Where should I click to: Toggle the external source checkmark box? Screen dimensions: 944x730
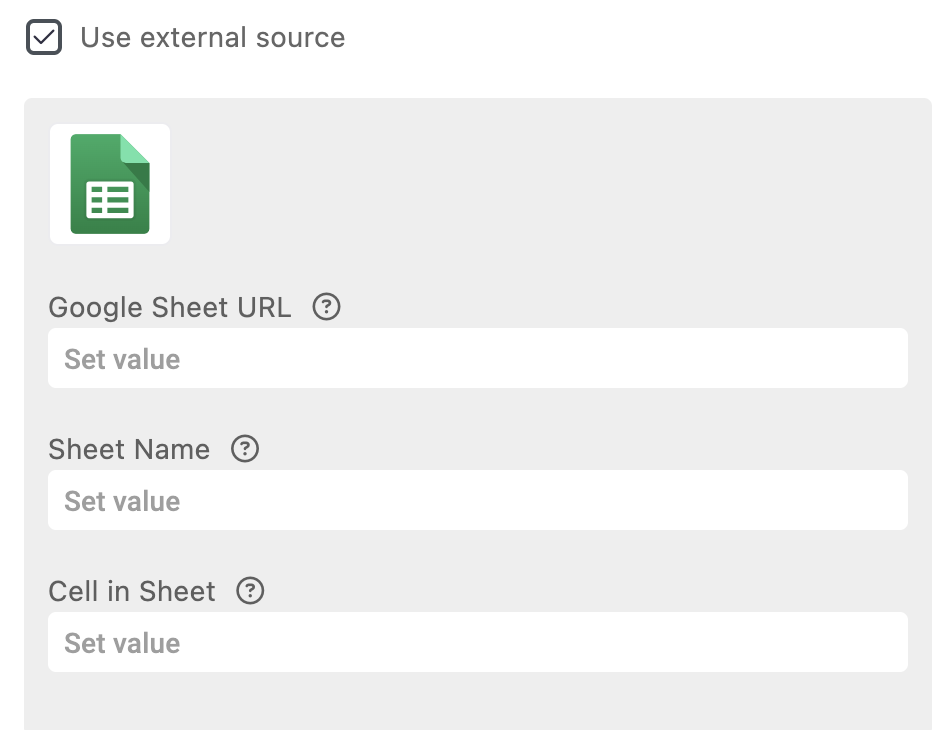[44, 38]
